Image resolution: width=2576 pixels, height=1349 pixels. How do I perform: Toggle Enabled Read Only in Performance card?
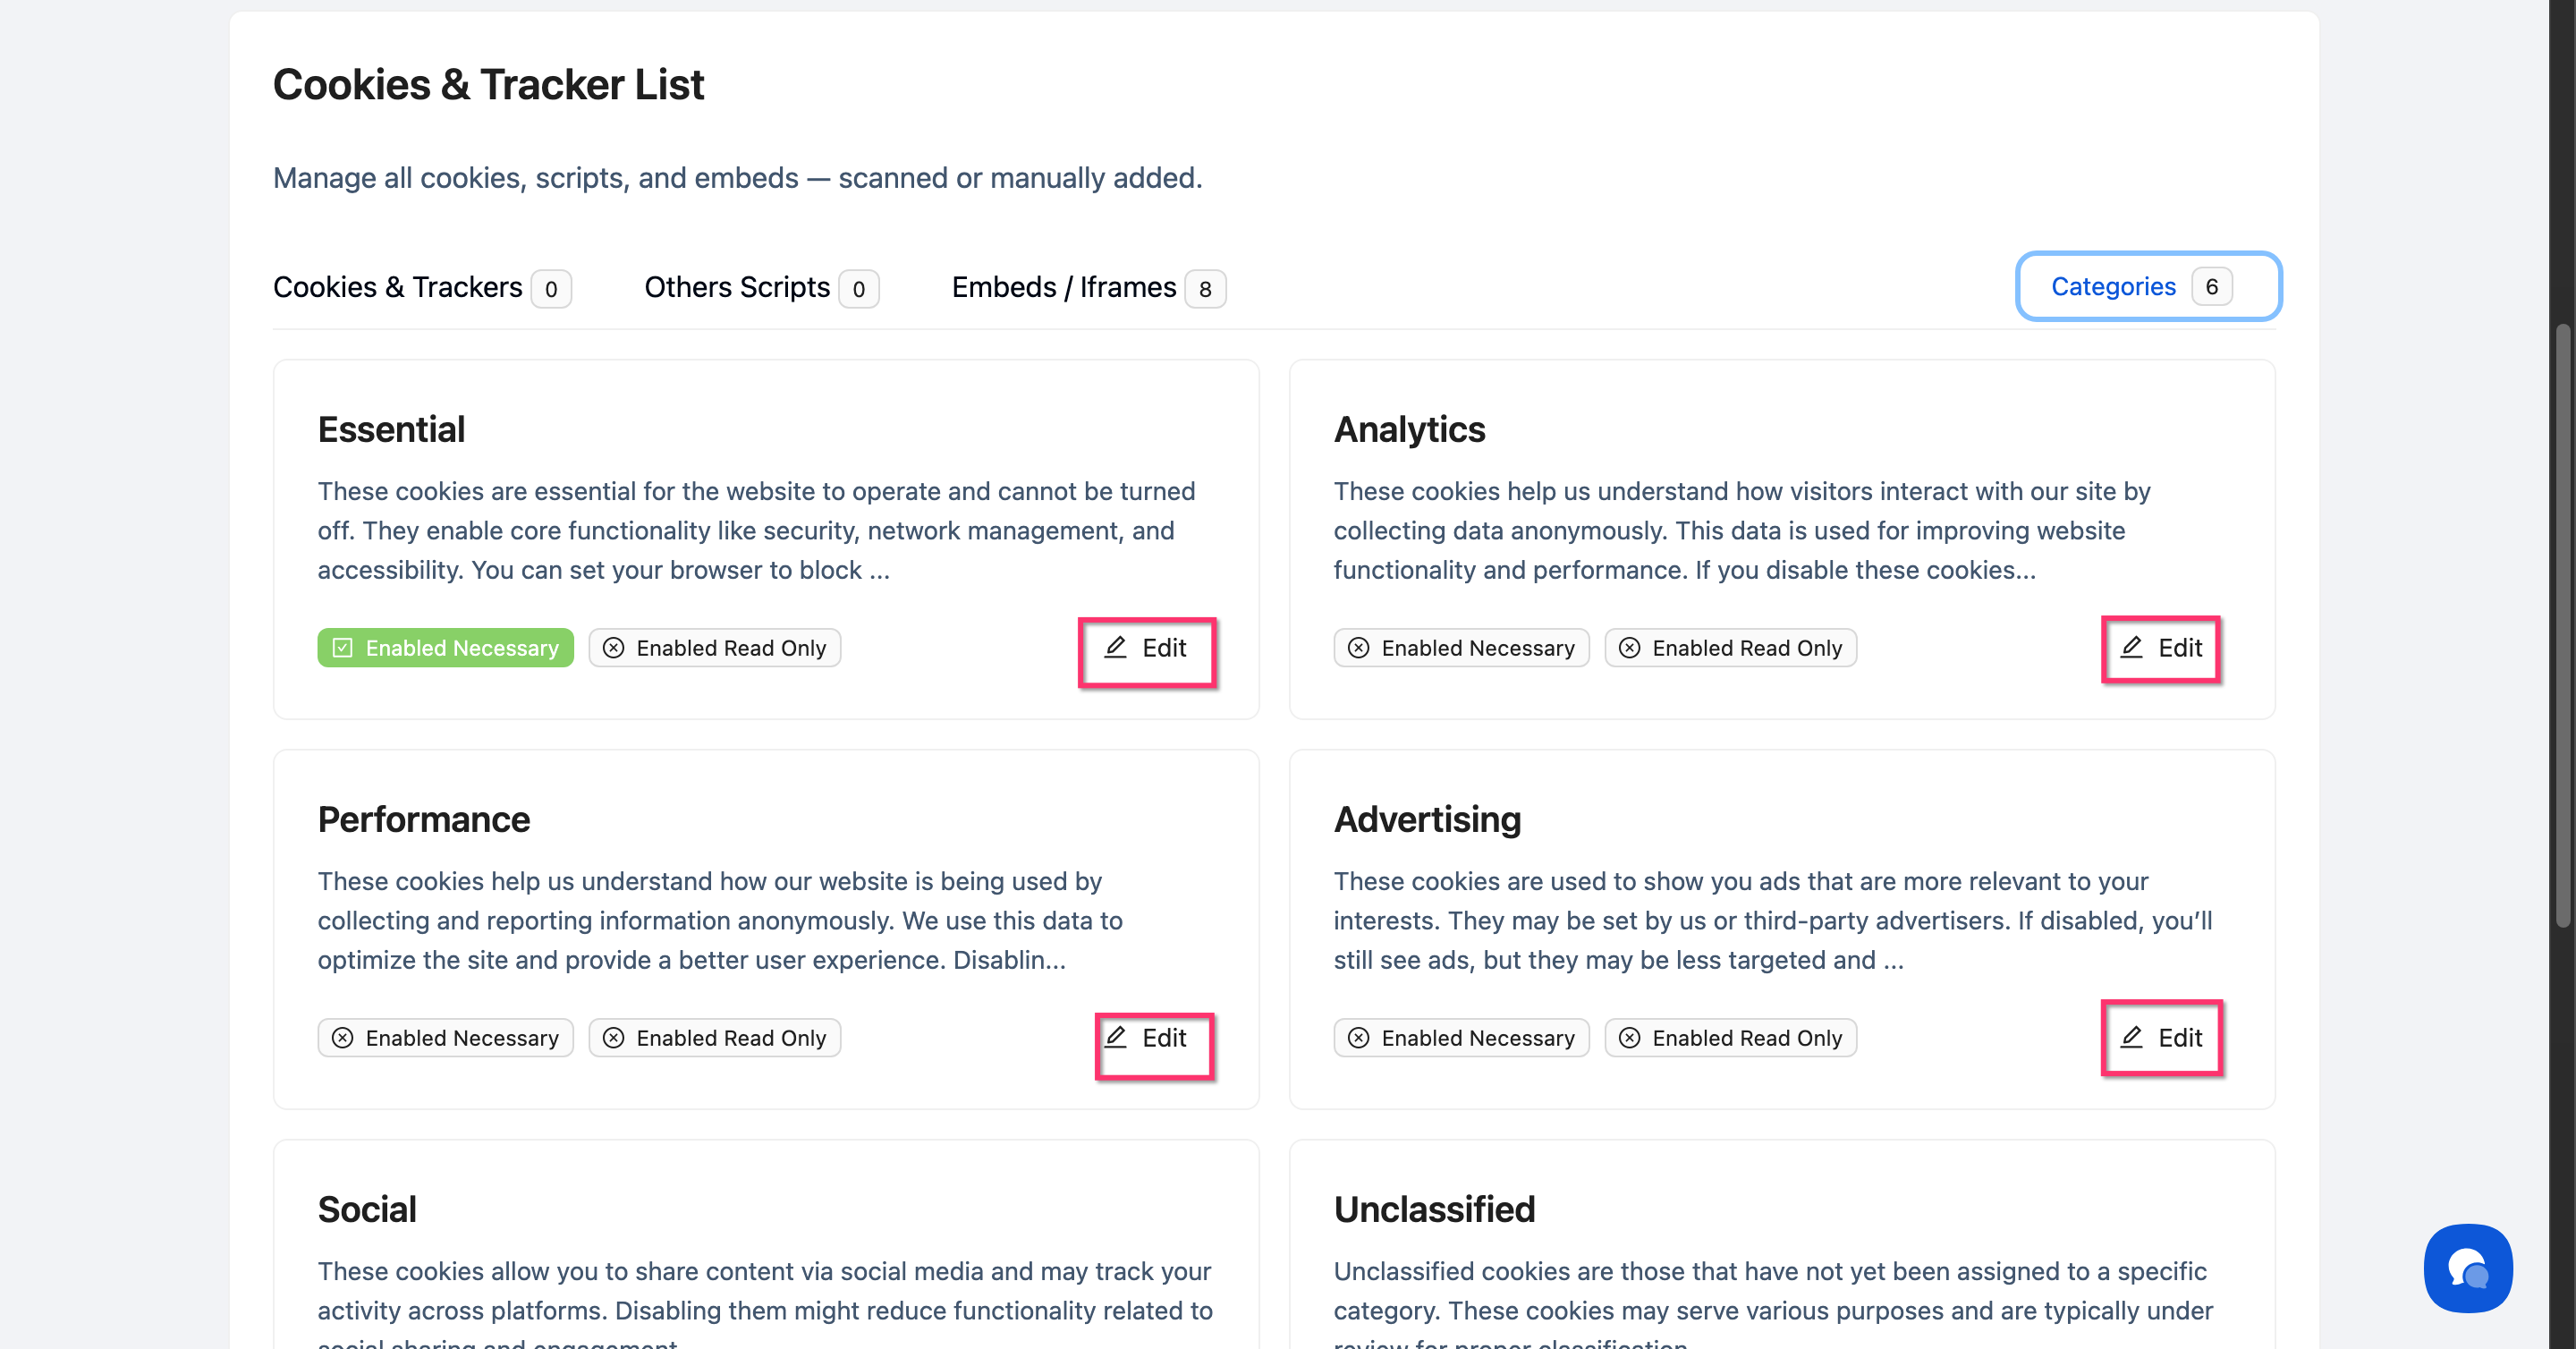pyautogui.click(x=715, y=1038)
